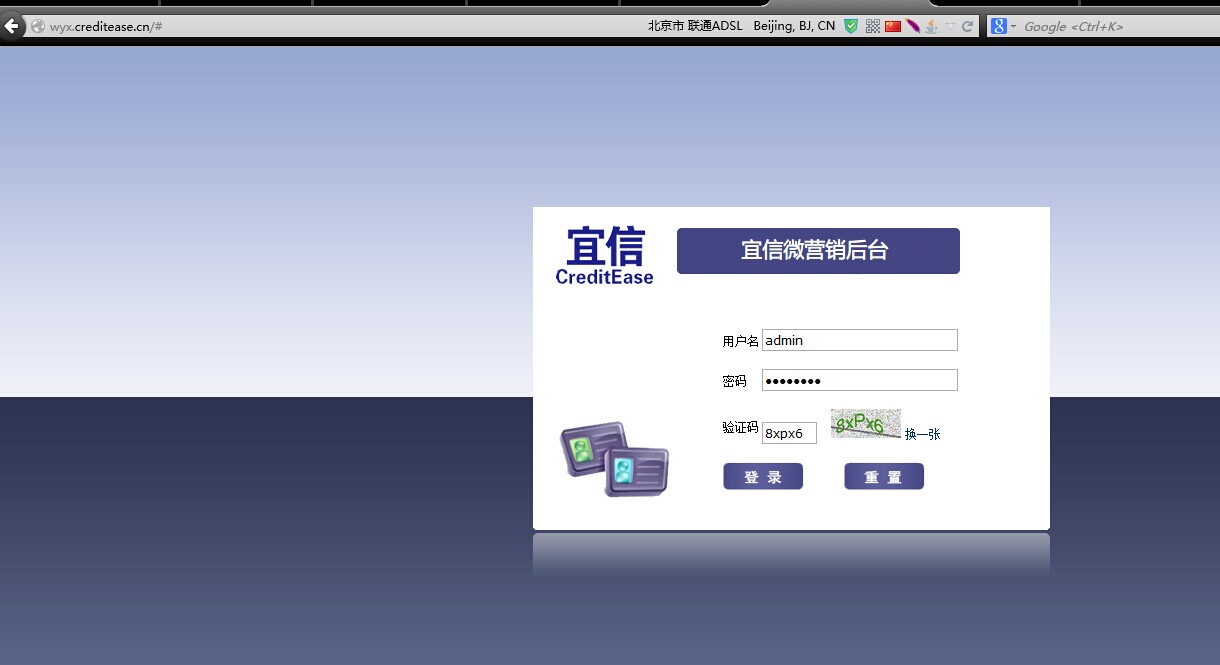Open the QR code icon in address bar
Screen dimensions: 1220x665
pos(873,26)
